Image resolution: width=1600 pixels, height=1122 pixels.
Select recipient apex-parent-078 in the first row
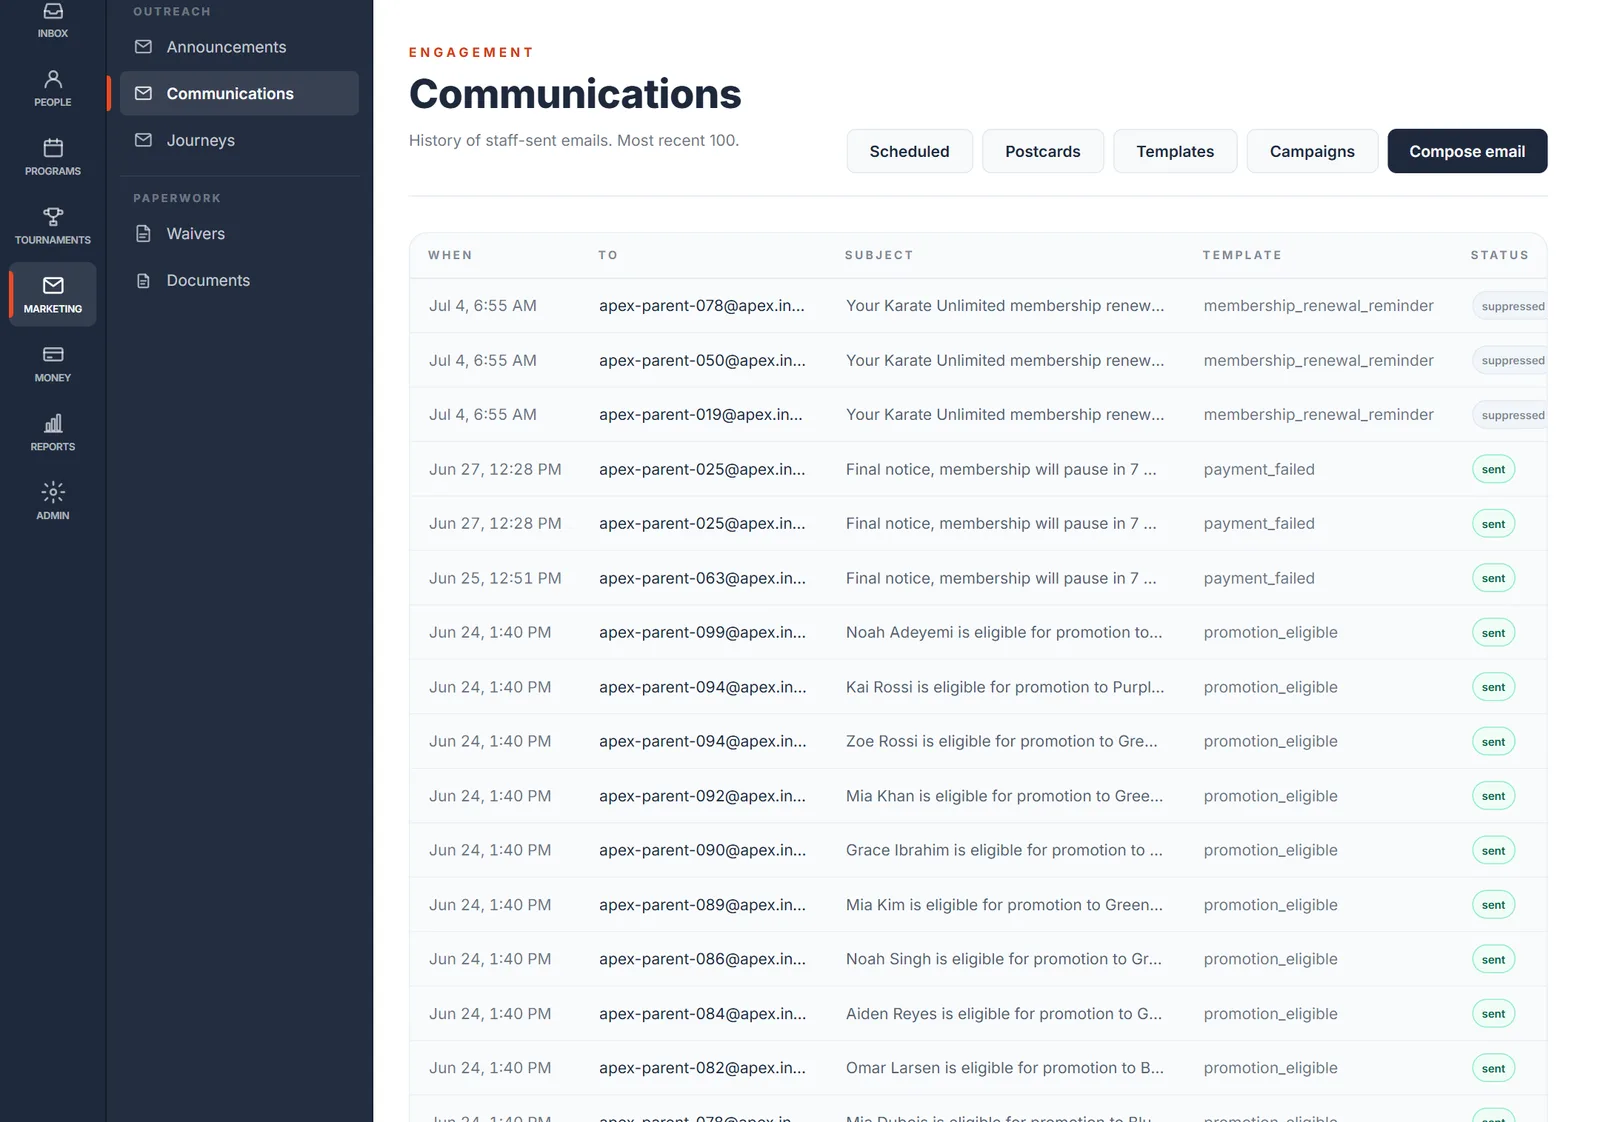702,306
